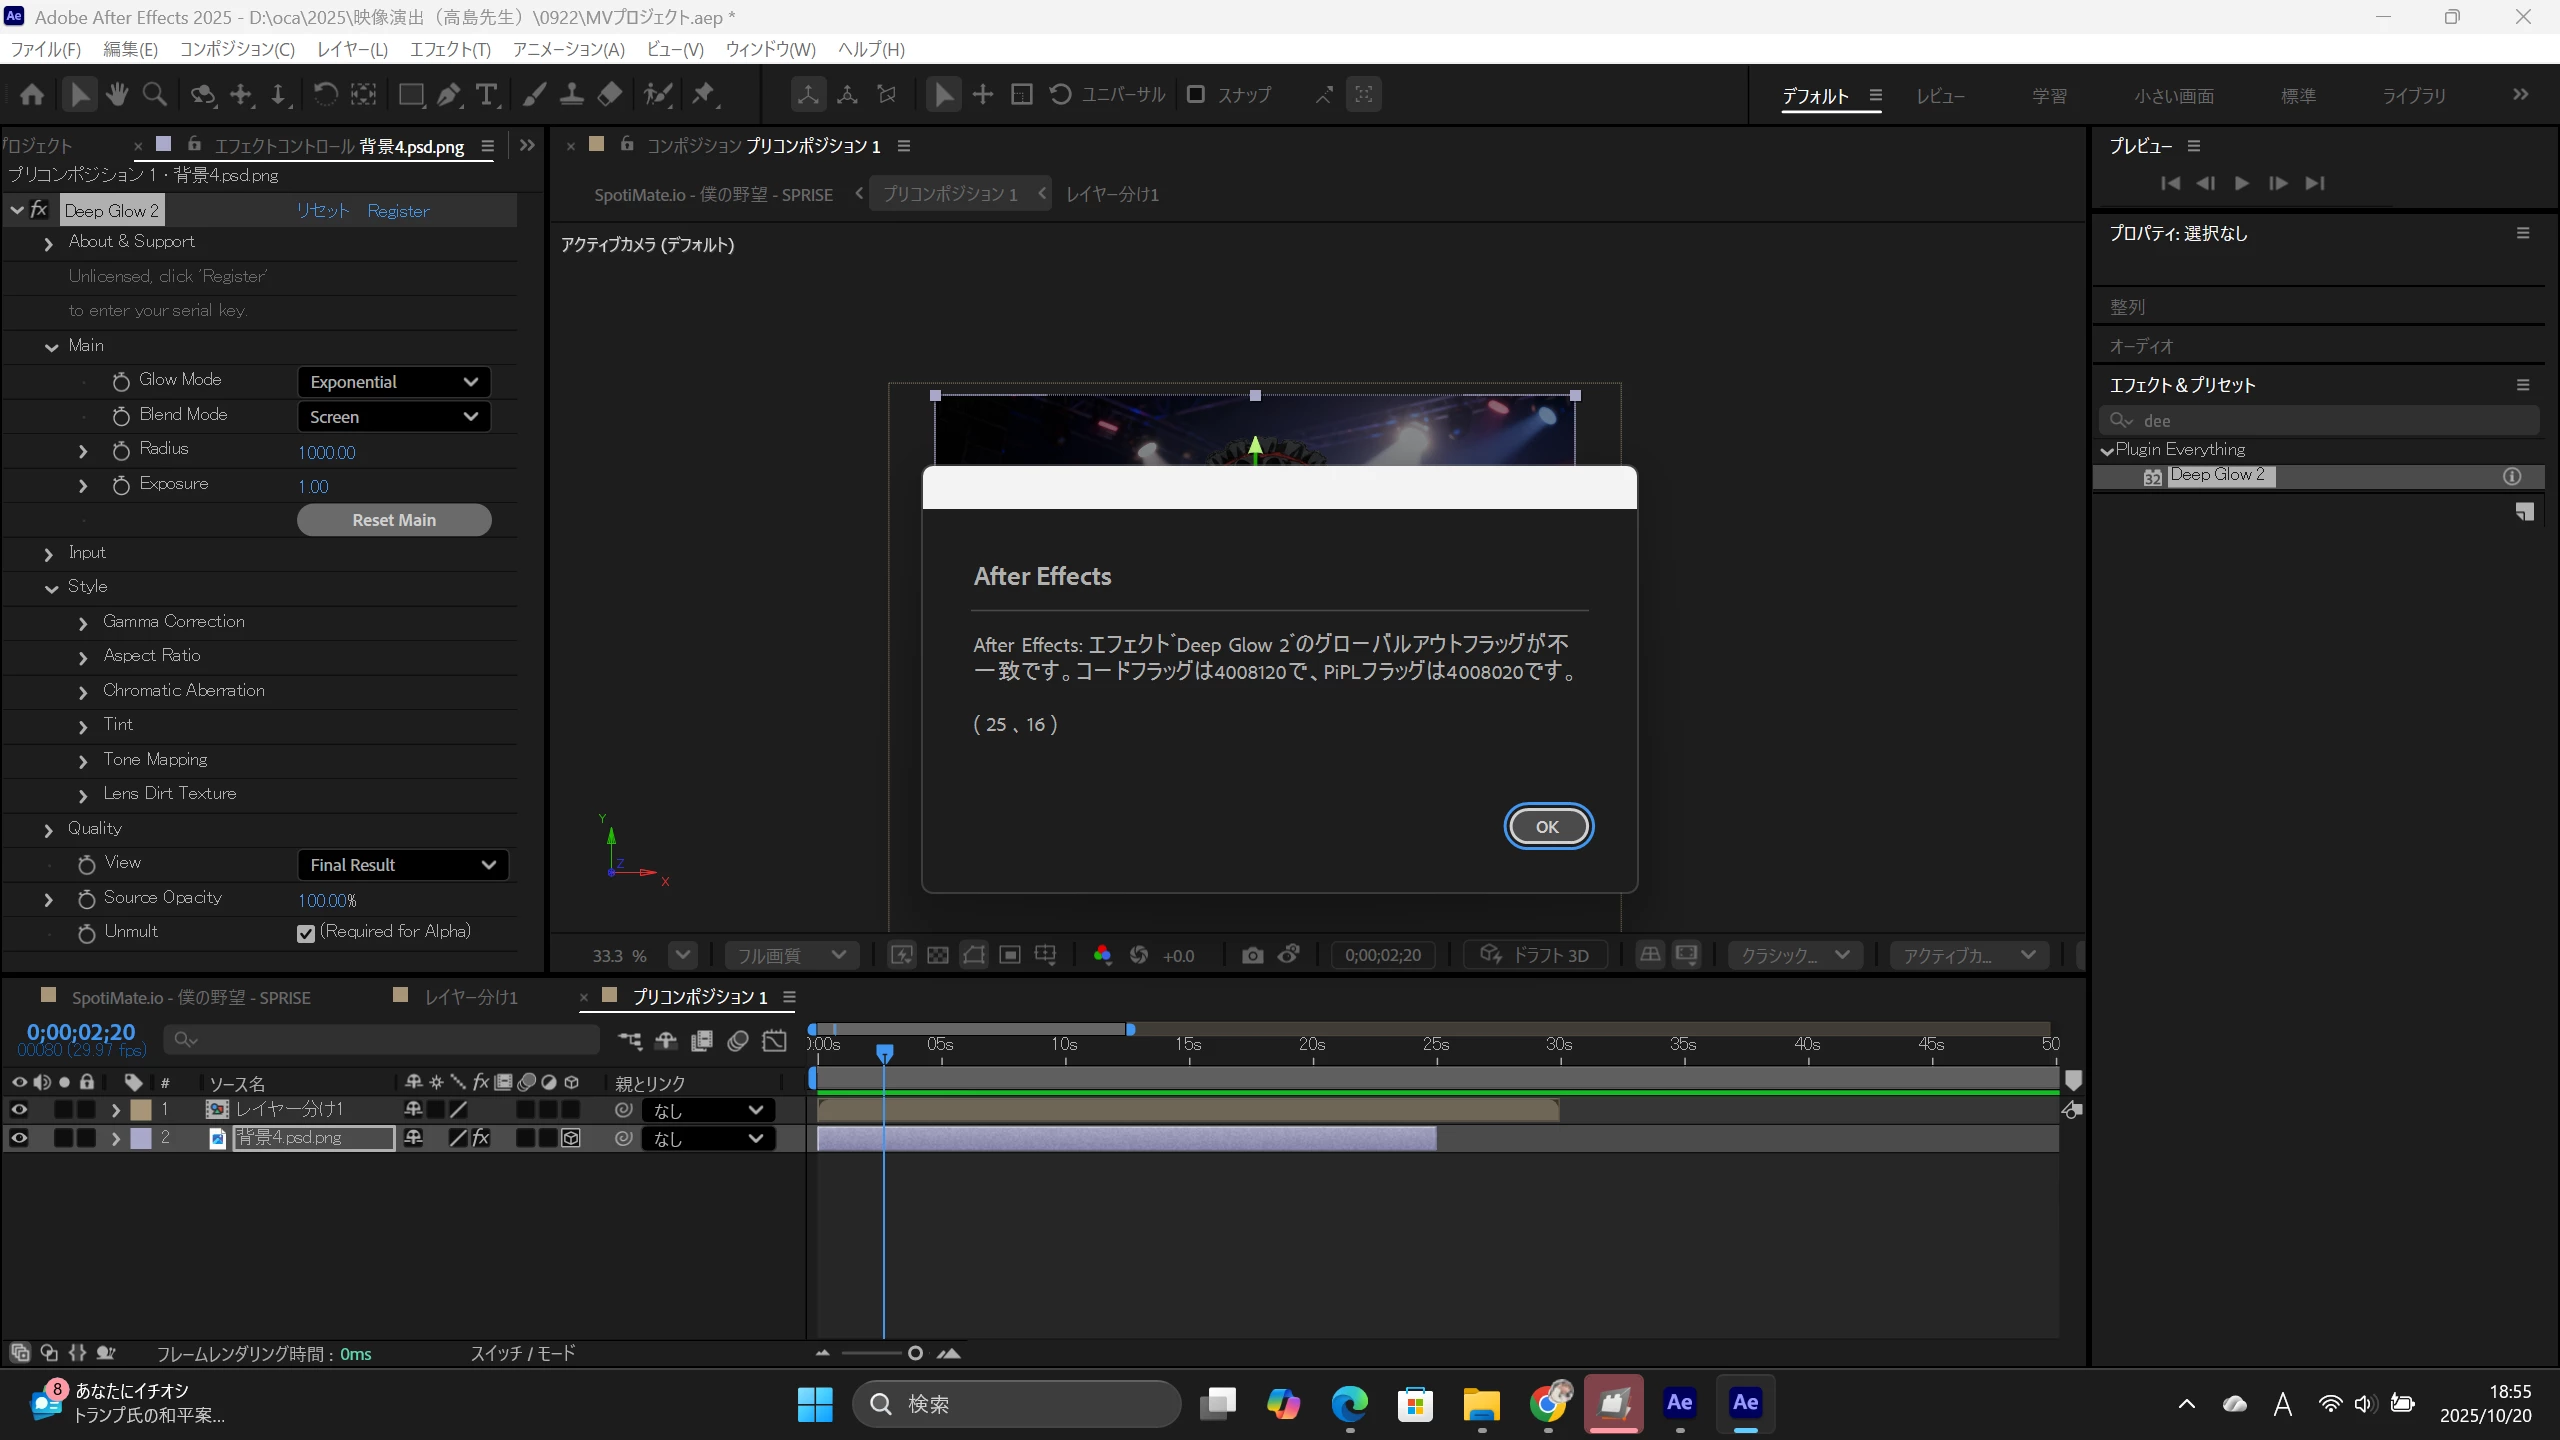
Task: Open the View Final Result dropdown
Action: click(x=402, y=865)
